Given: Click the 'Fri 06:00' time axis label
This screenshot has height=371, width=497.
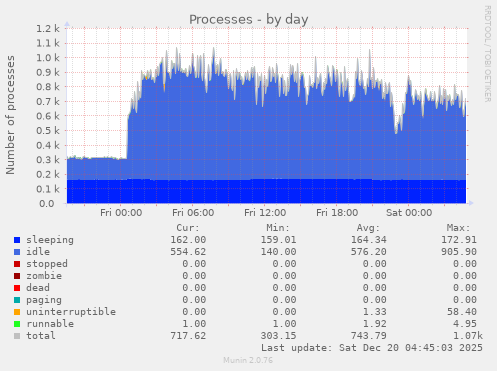Looking at the screenshot, I should click(193, 213).
